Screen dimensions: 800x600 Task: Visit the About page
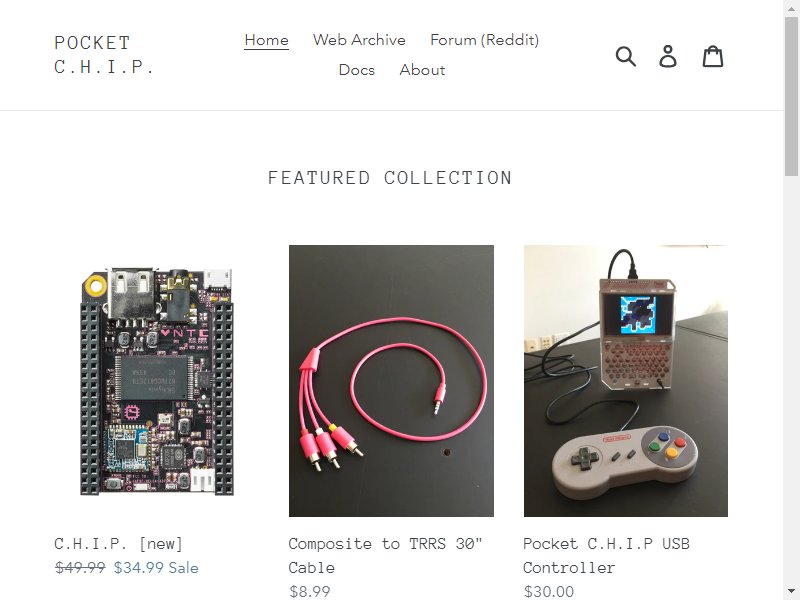click(422, 70)
